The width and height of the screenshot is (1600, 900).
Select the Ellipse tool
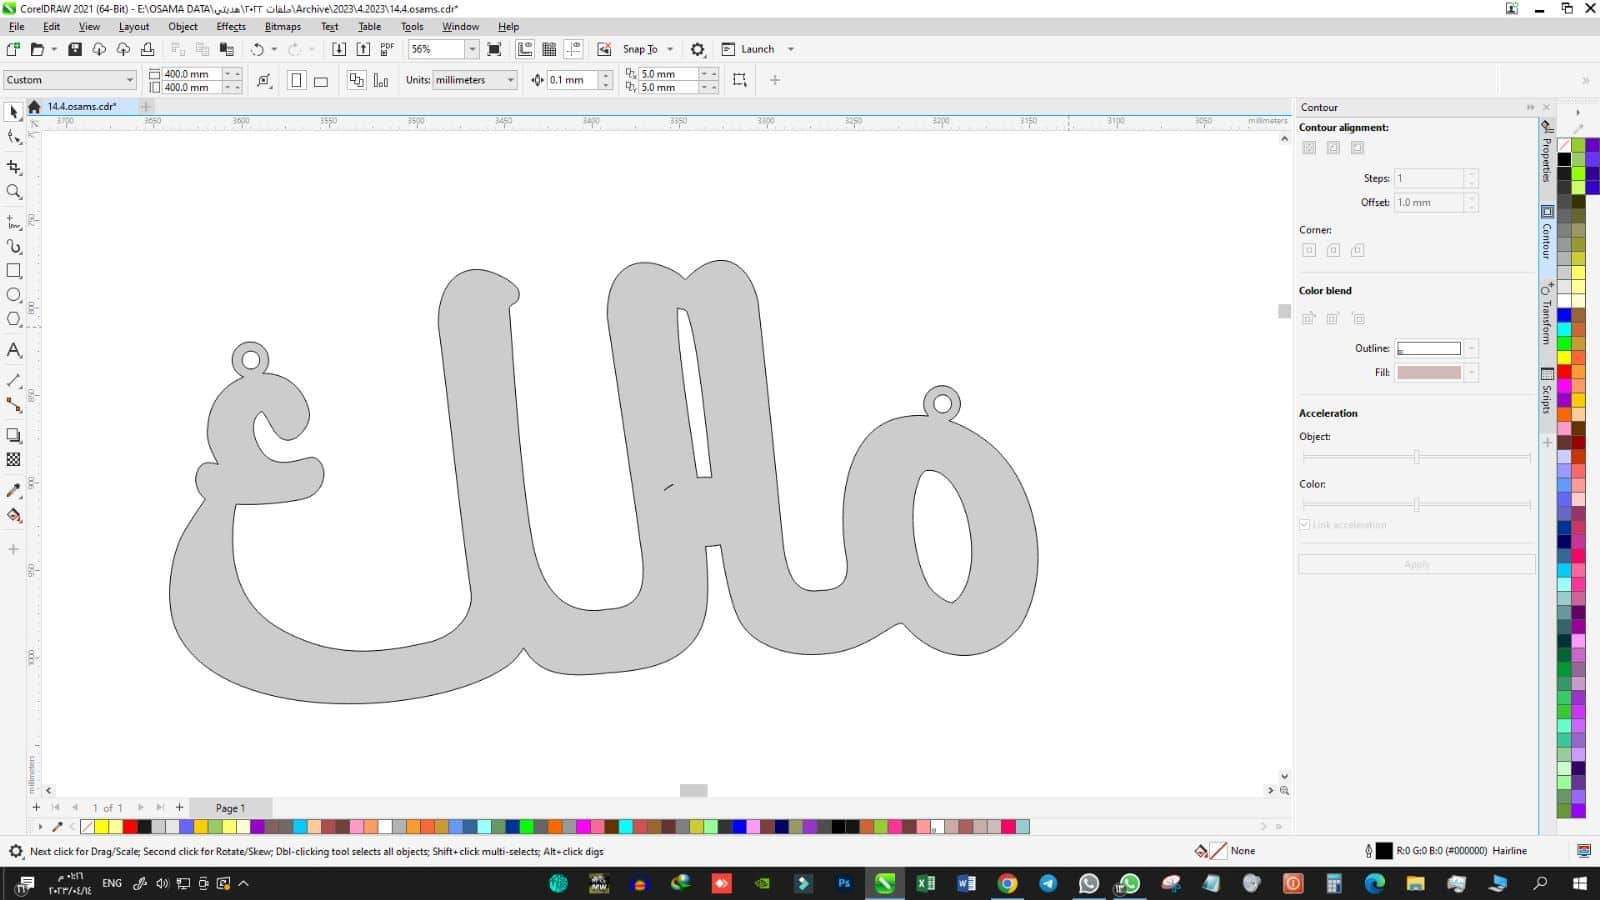(14, 295)
